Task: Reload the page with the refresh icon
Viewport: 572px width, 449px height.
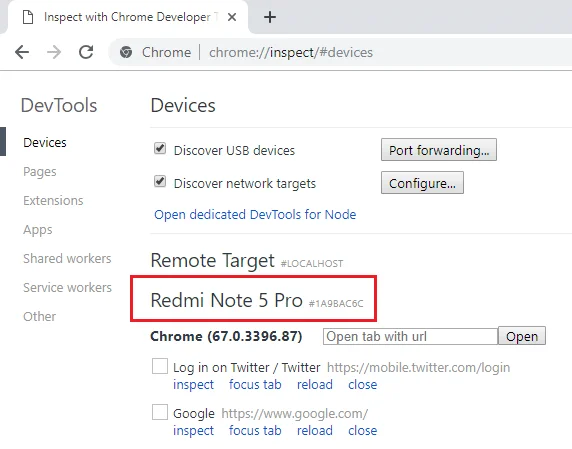Action: pyautogui.click(x=86, y=52)
